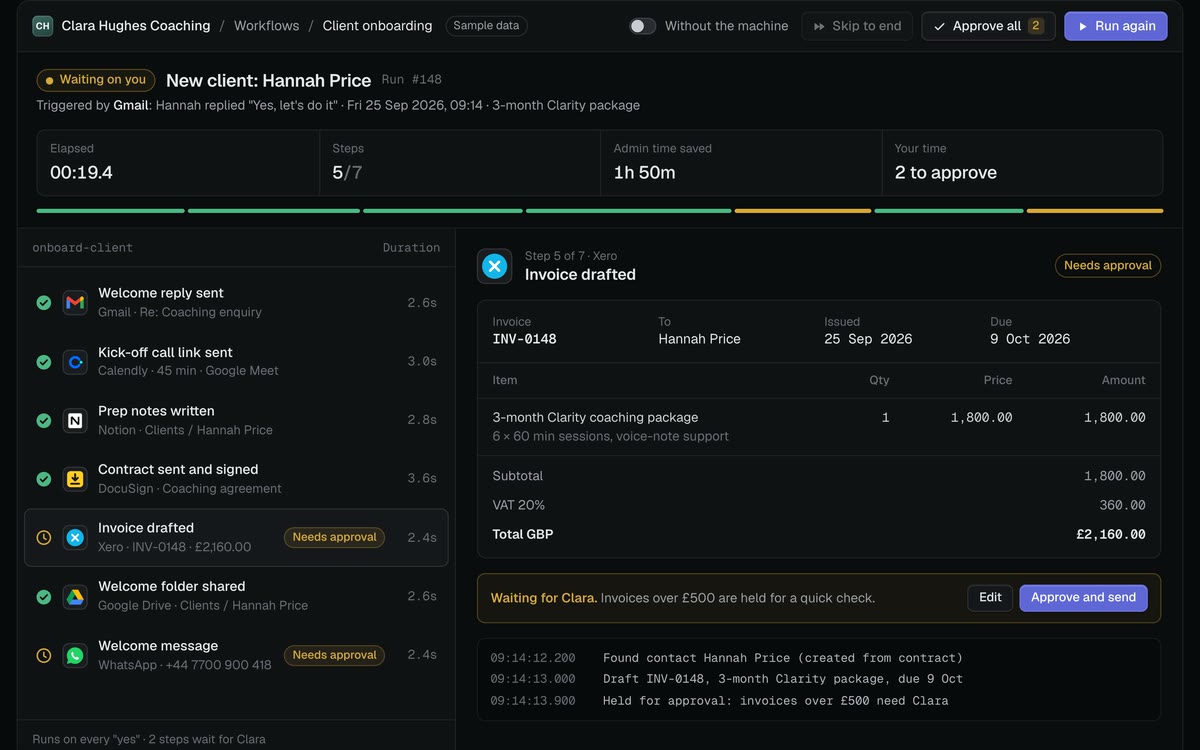Click invoice number INV-0148
Screen dimensions: 1200x750
click(x=524, y=340)
